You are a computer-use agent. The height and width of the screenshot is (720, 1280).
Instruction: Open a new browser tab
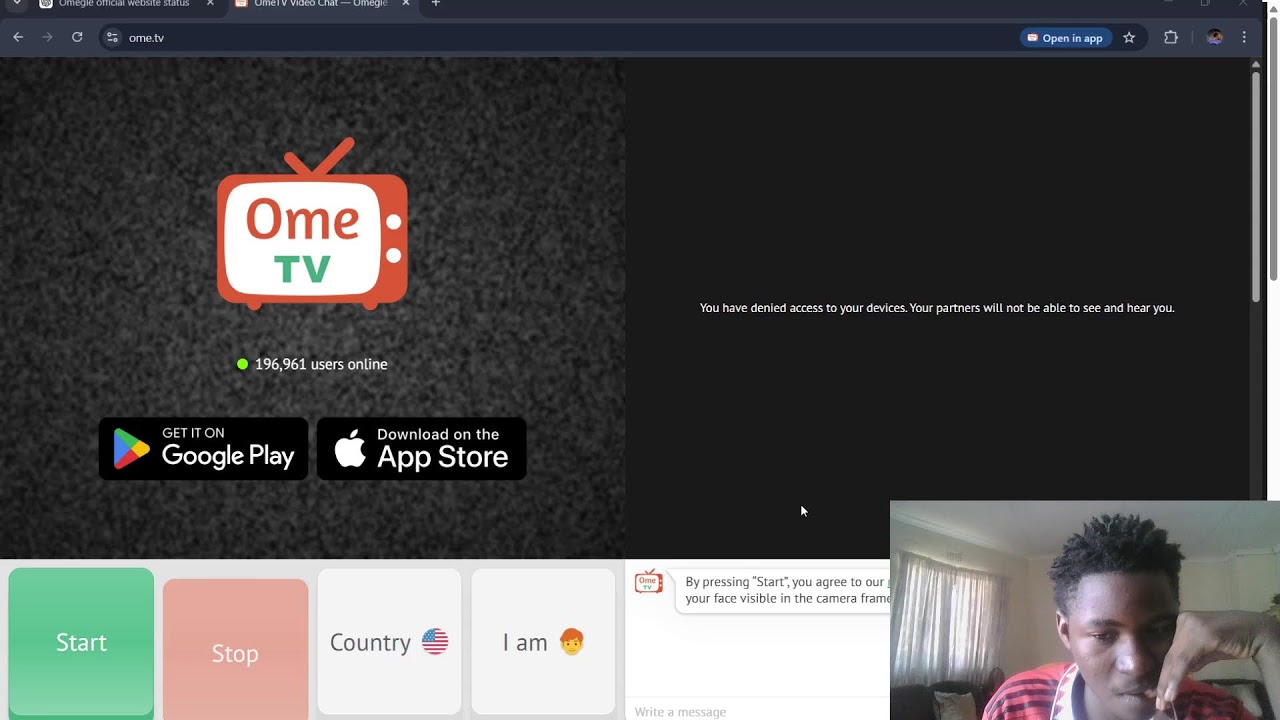tap(435, 4)
